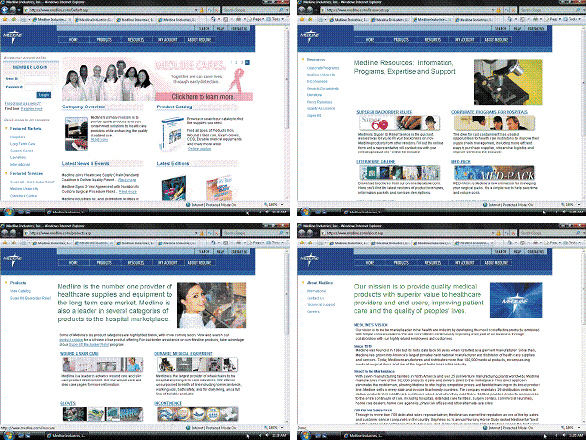Click the Medline logo in the About Medline window

(x=309, y=259)
